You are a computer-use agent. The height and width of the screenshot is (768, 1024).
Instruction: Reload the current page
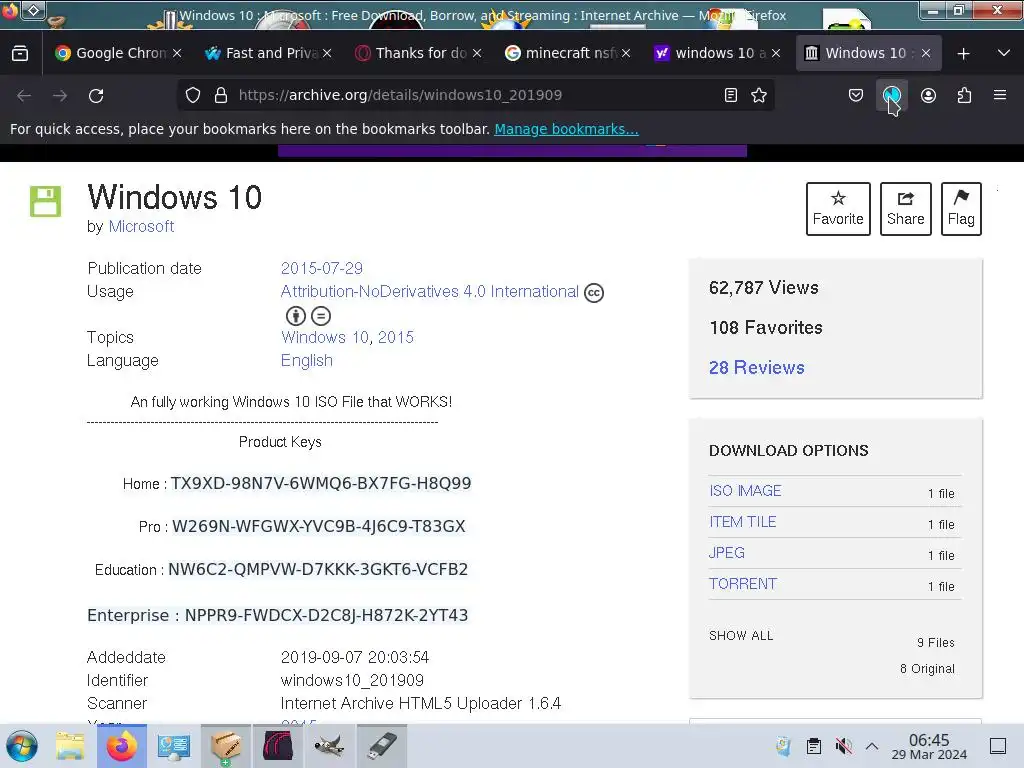tap(96, 95)
